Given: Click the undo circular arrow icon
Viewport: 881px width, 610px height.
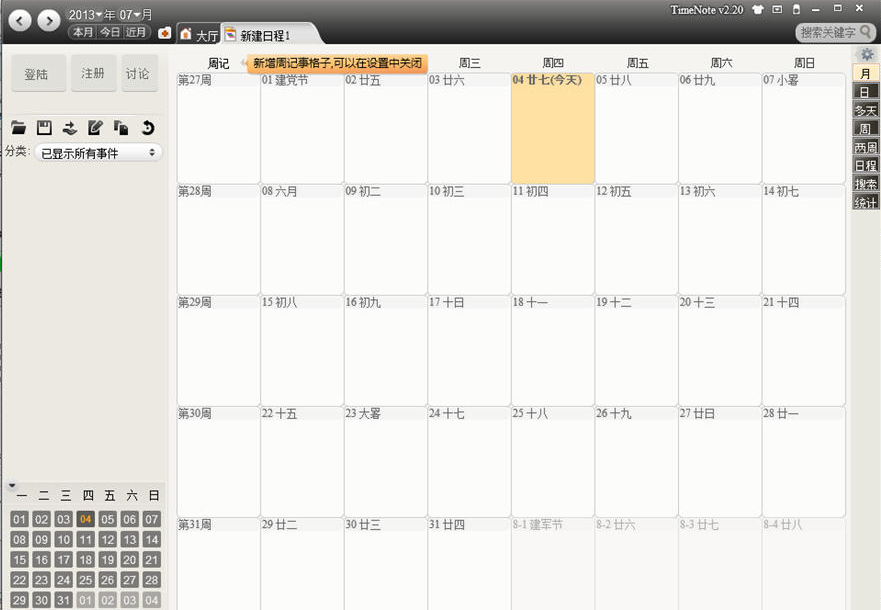Looking at the screenshot, I should tap(147, 127).
